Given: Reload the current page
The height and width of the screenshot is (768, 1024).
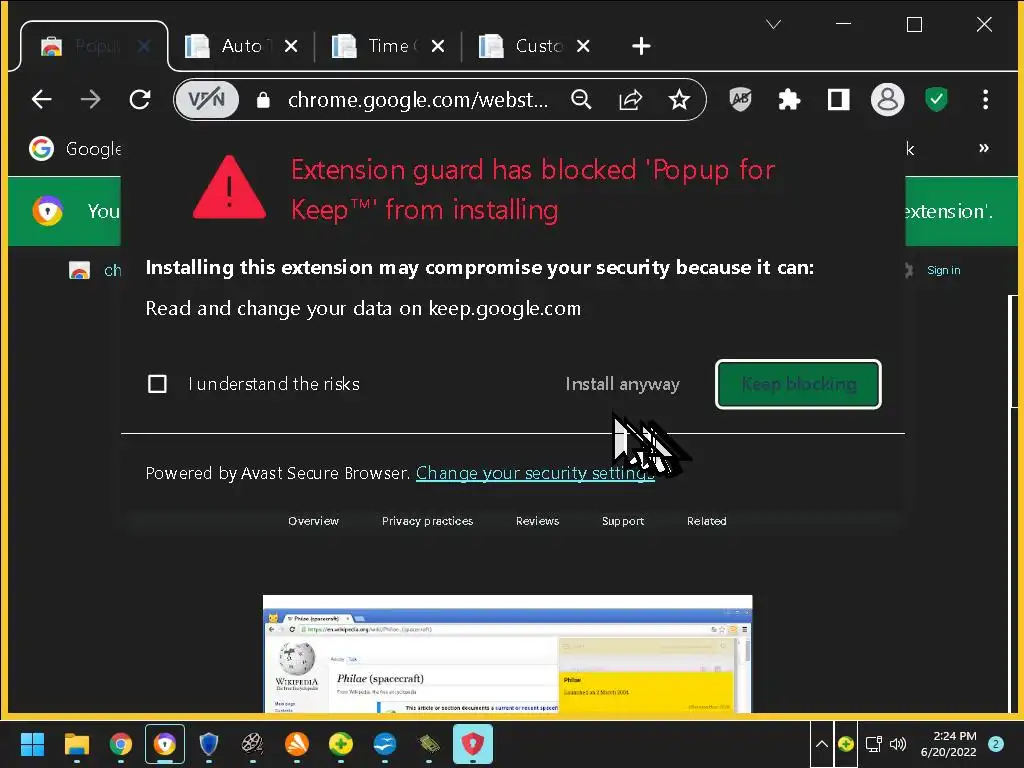Looking at the screenshot, I should (x=140, y=99).
